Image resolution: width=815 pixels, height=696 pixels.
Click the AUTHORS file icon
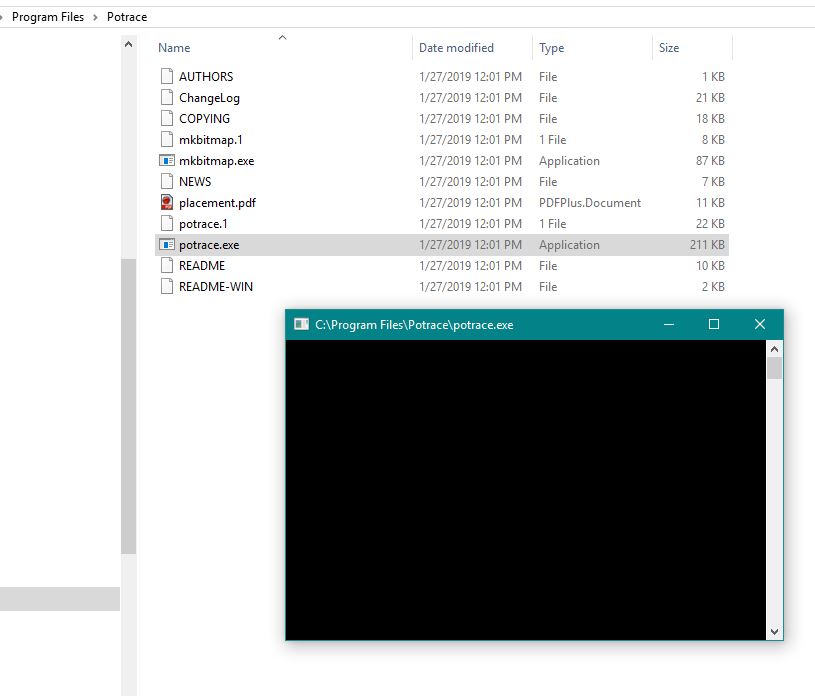167,76
